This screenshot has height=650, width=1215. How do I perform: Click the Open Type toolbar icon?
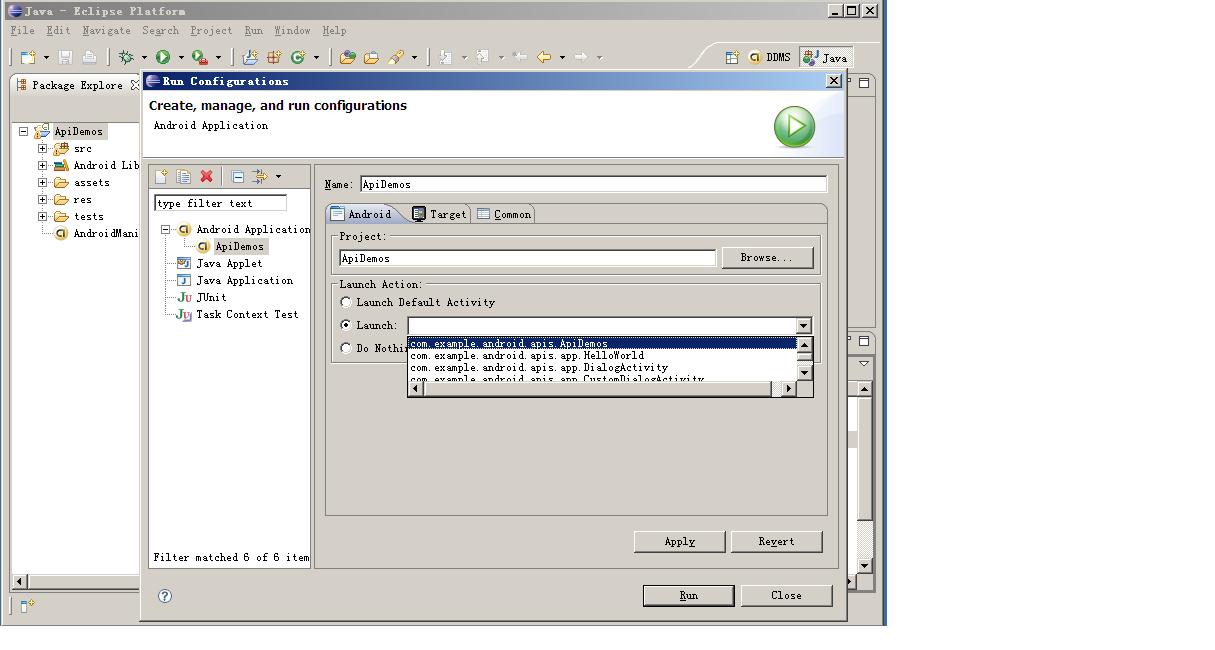pyautogui.click(x=347, y=58)
